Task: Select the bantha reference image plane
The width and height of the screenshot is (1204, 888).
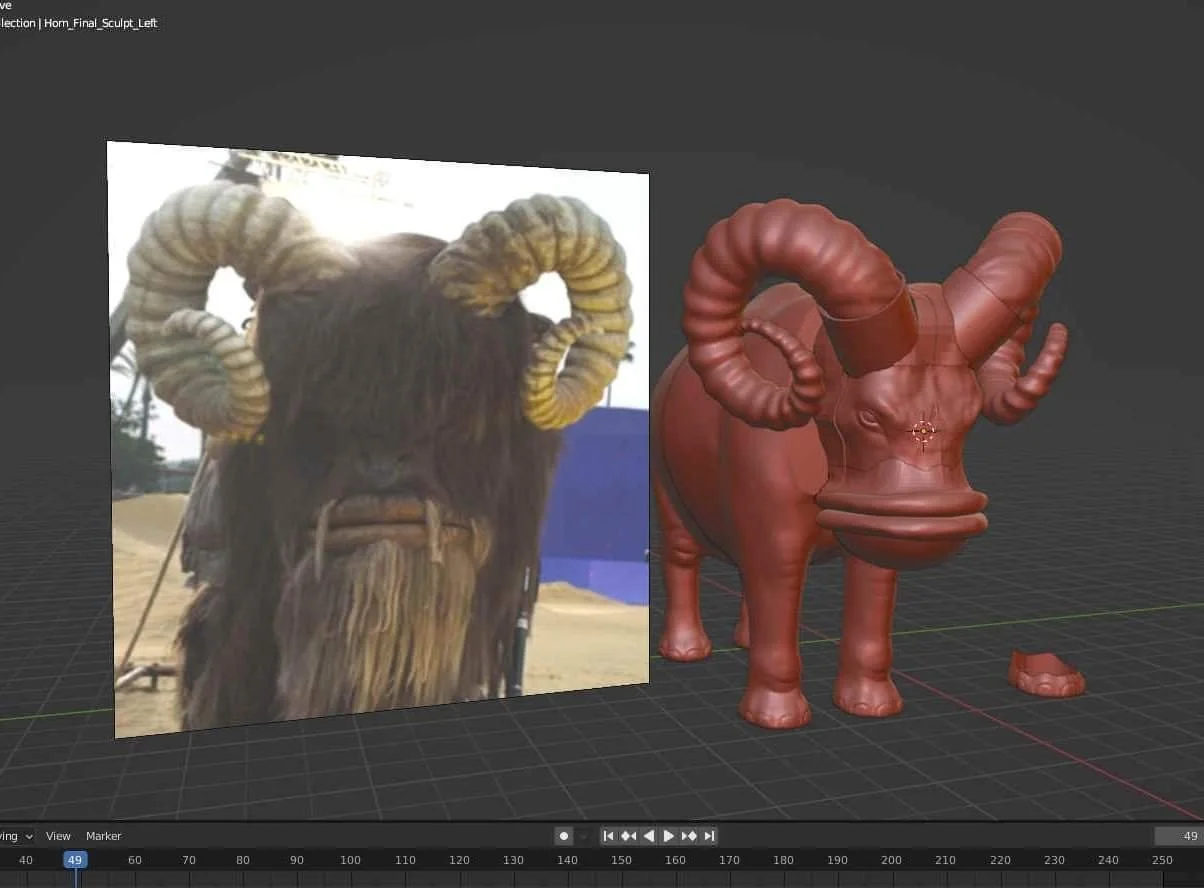Action: [380, 440]
